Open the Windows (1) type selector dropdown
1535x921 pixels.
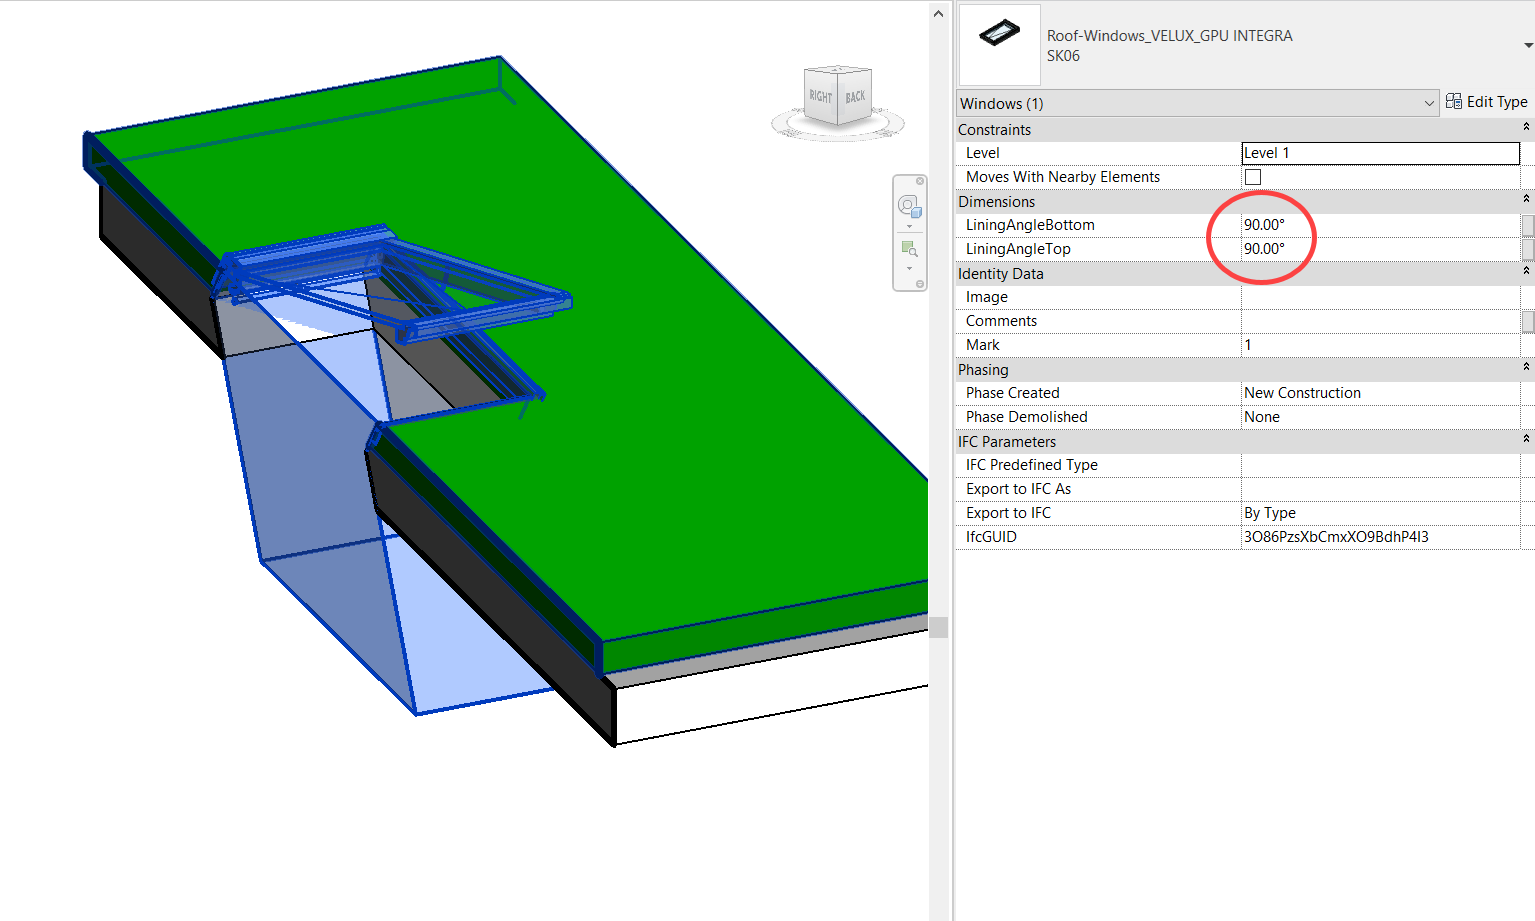(x=1428, y=103)
